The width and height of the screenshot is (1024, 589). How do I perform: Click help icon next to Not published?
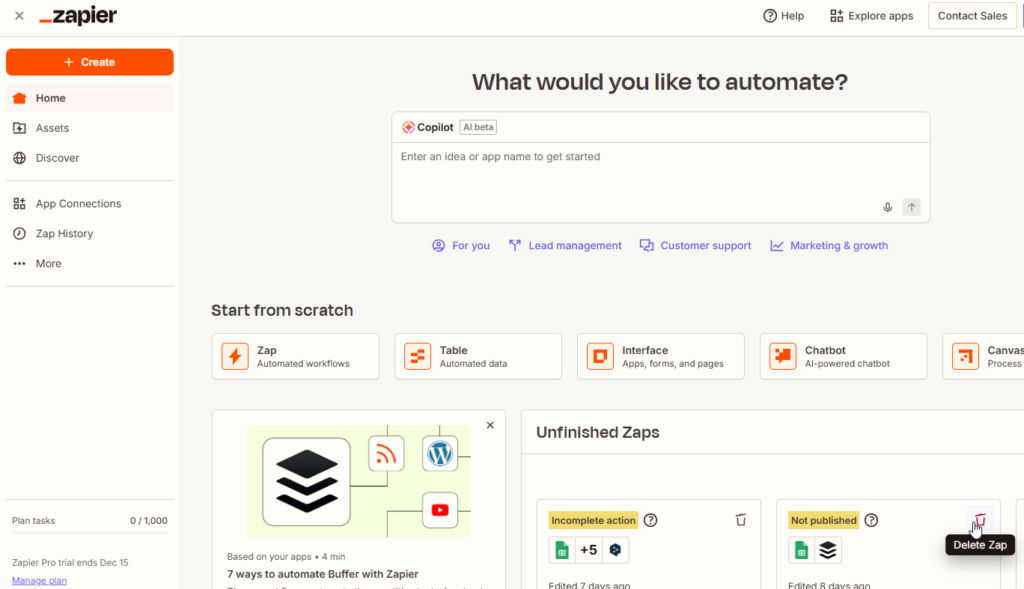click(871, 520)
